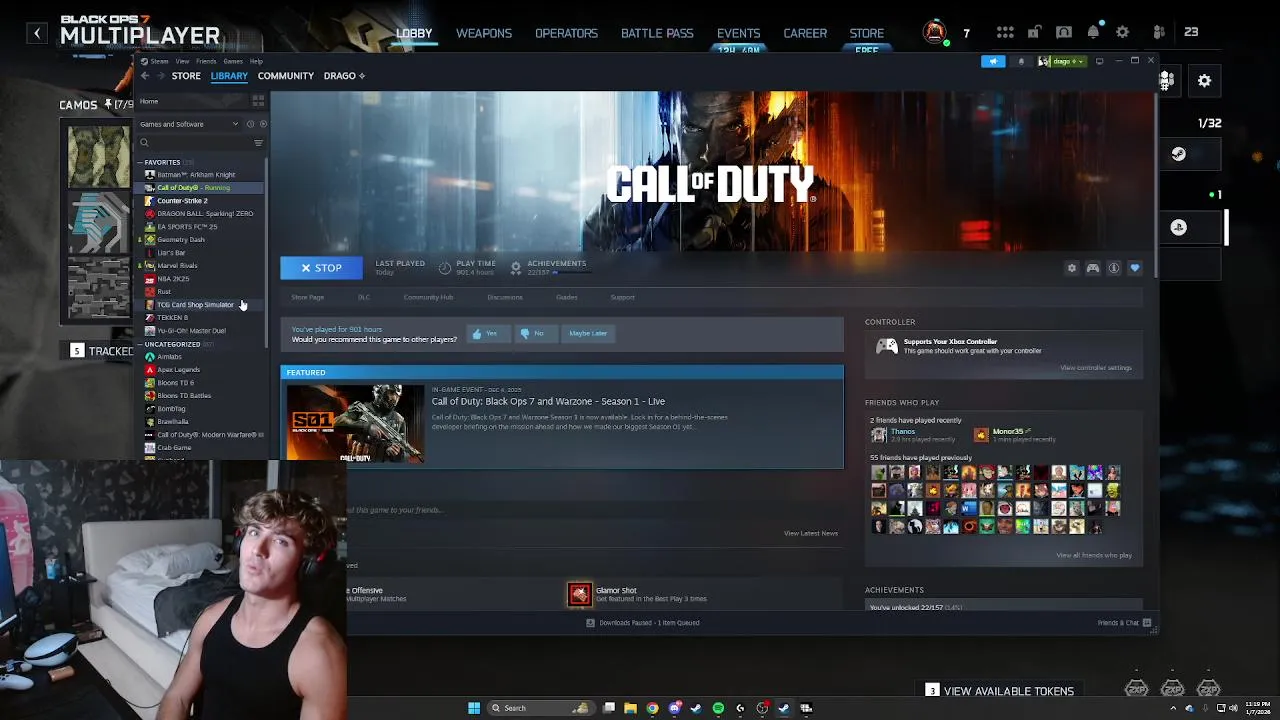Image resolution: width=1280 pixels, height=720 pixels.
Task: Click the Library Home button
Action: tap(192, 101)
